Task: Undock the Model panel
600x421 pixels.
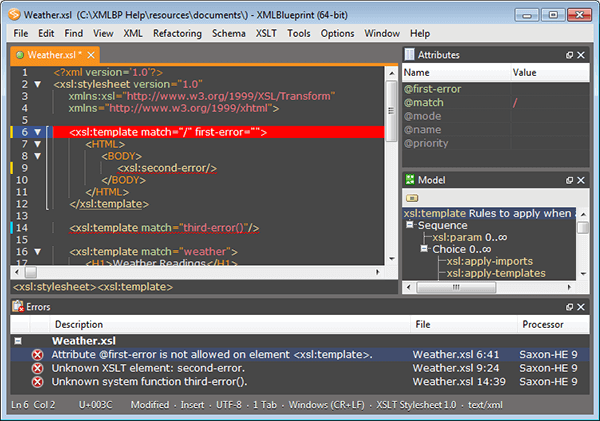Action: coord(570,180)
